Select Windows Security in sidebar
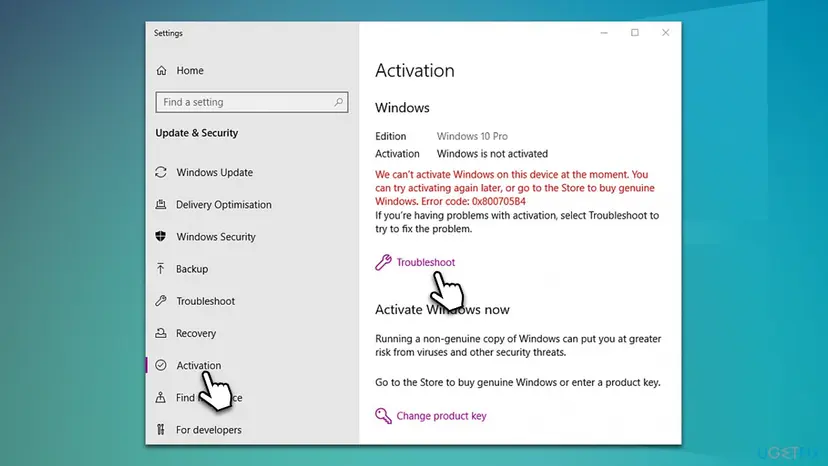828x466 pixels. 216,237
